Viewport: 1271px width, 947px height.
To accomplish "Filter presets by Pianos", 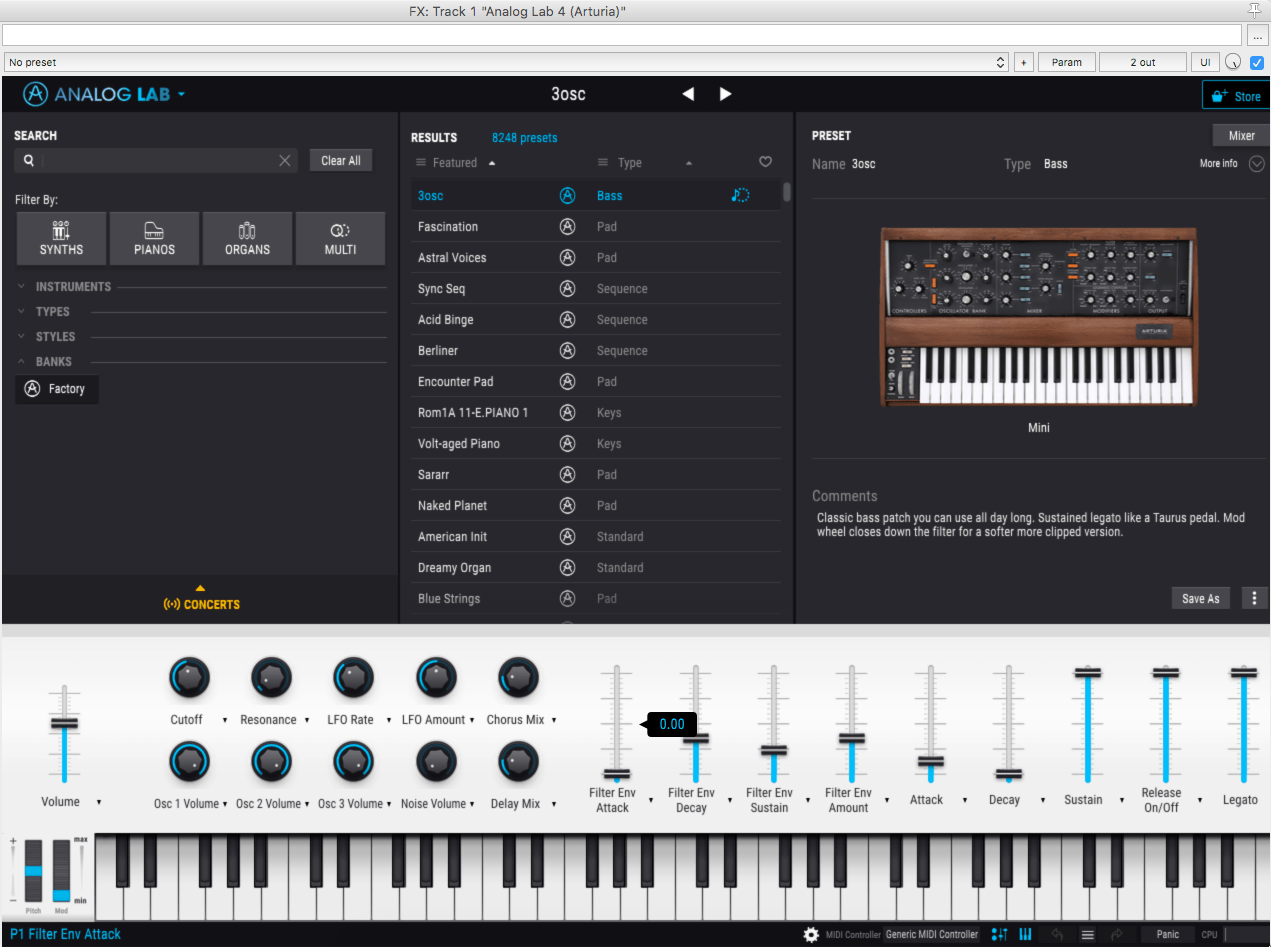I will (x=154, y=238).
